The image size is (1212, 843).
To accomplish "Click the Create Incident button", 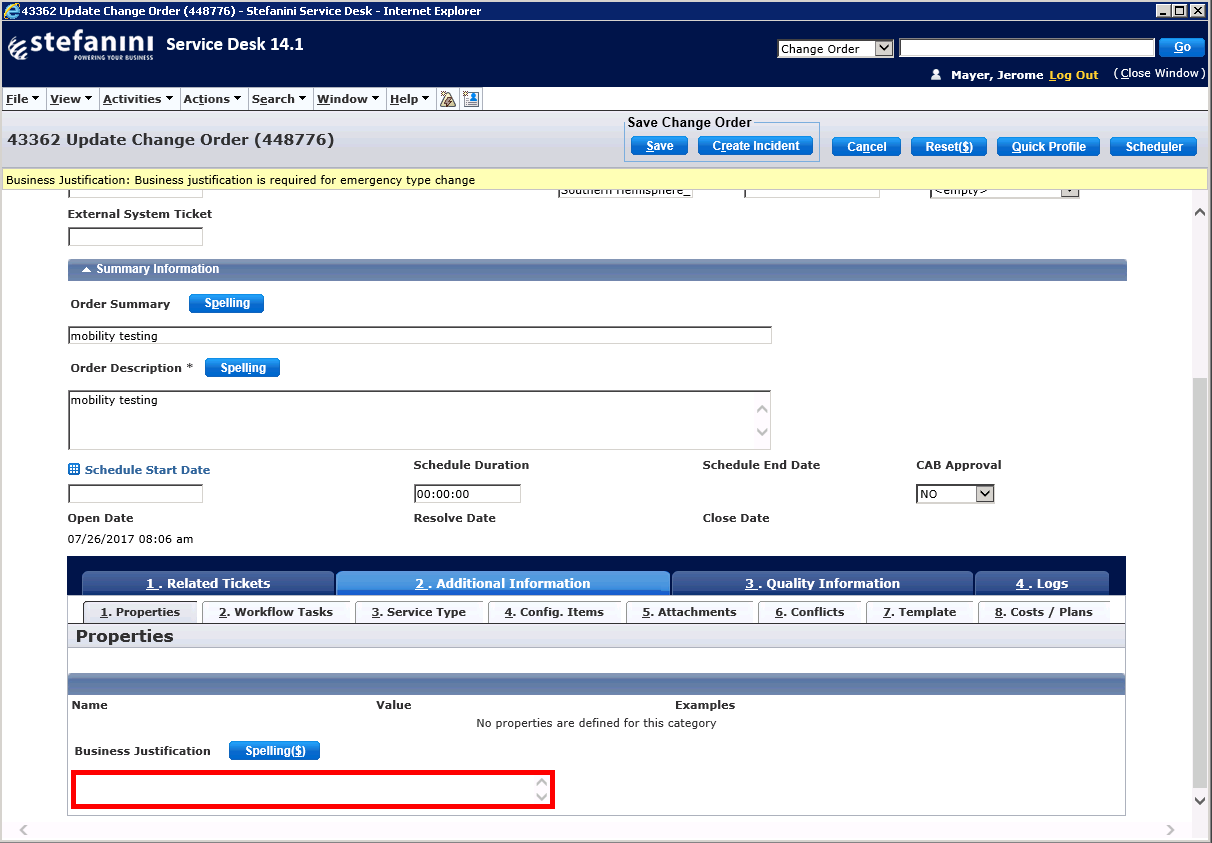I will tap(755, 146).
